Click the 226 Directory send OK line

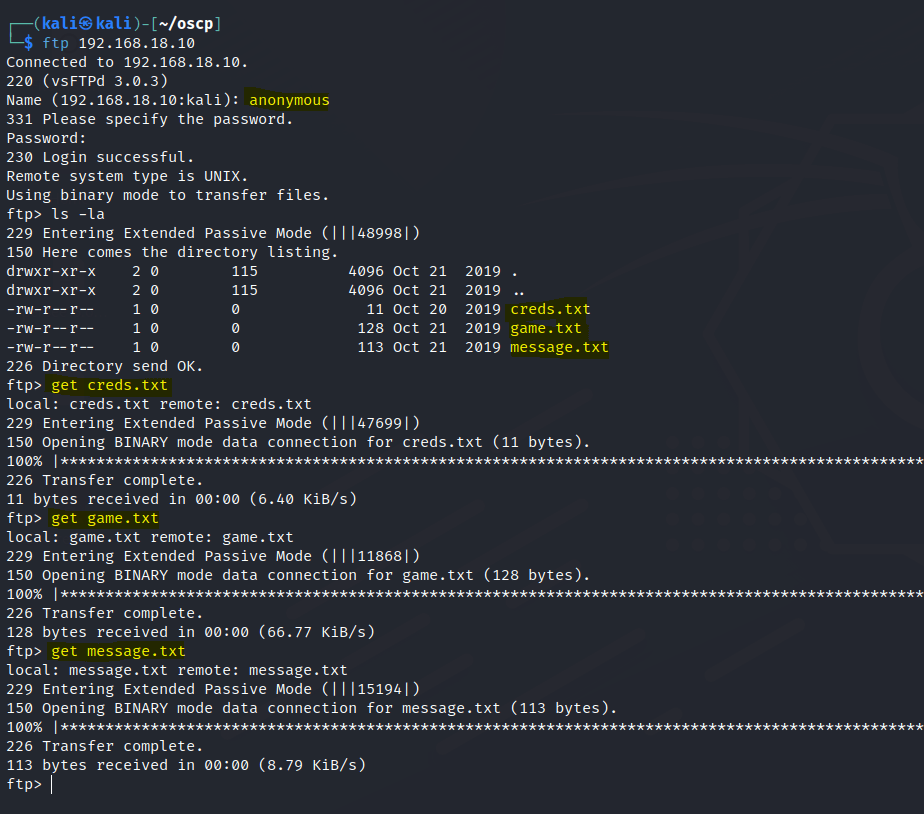click(105, 366)
